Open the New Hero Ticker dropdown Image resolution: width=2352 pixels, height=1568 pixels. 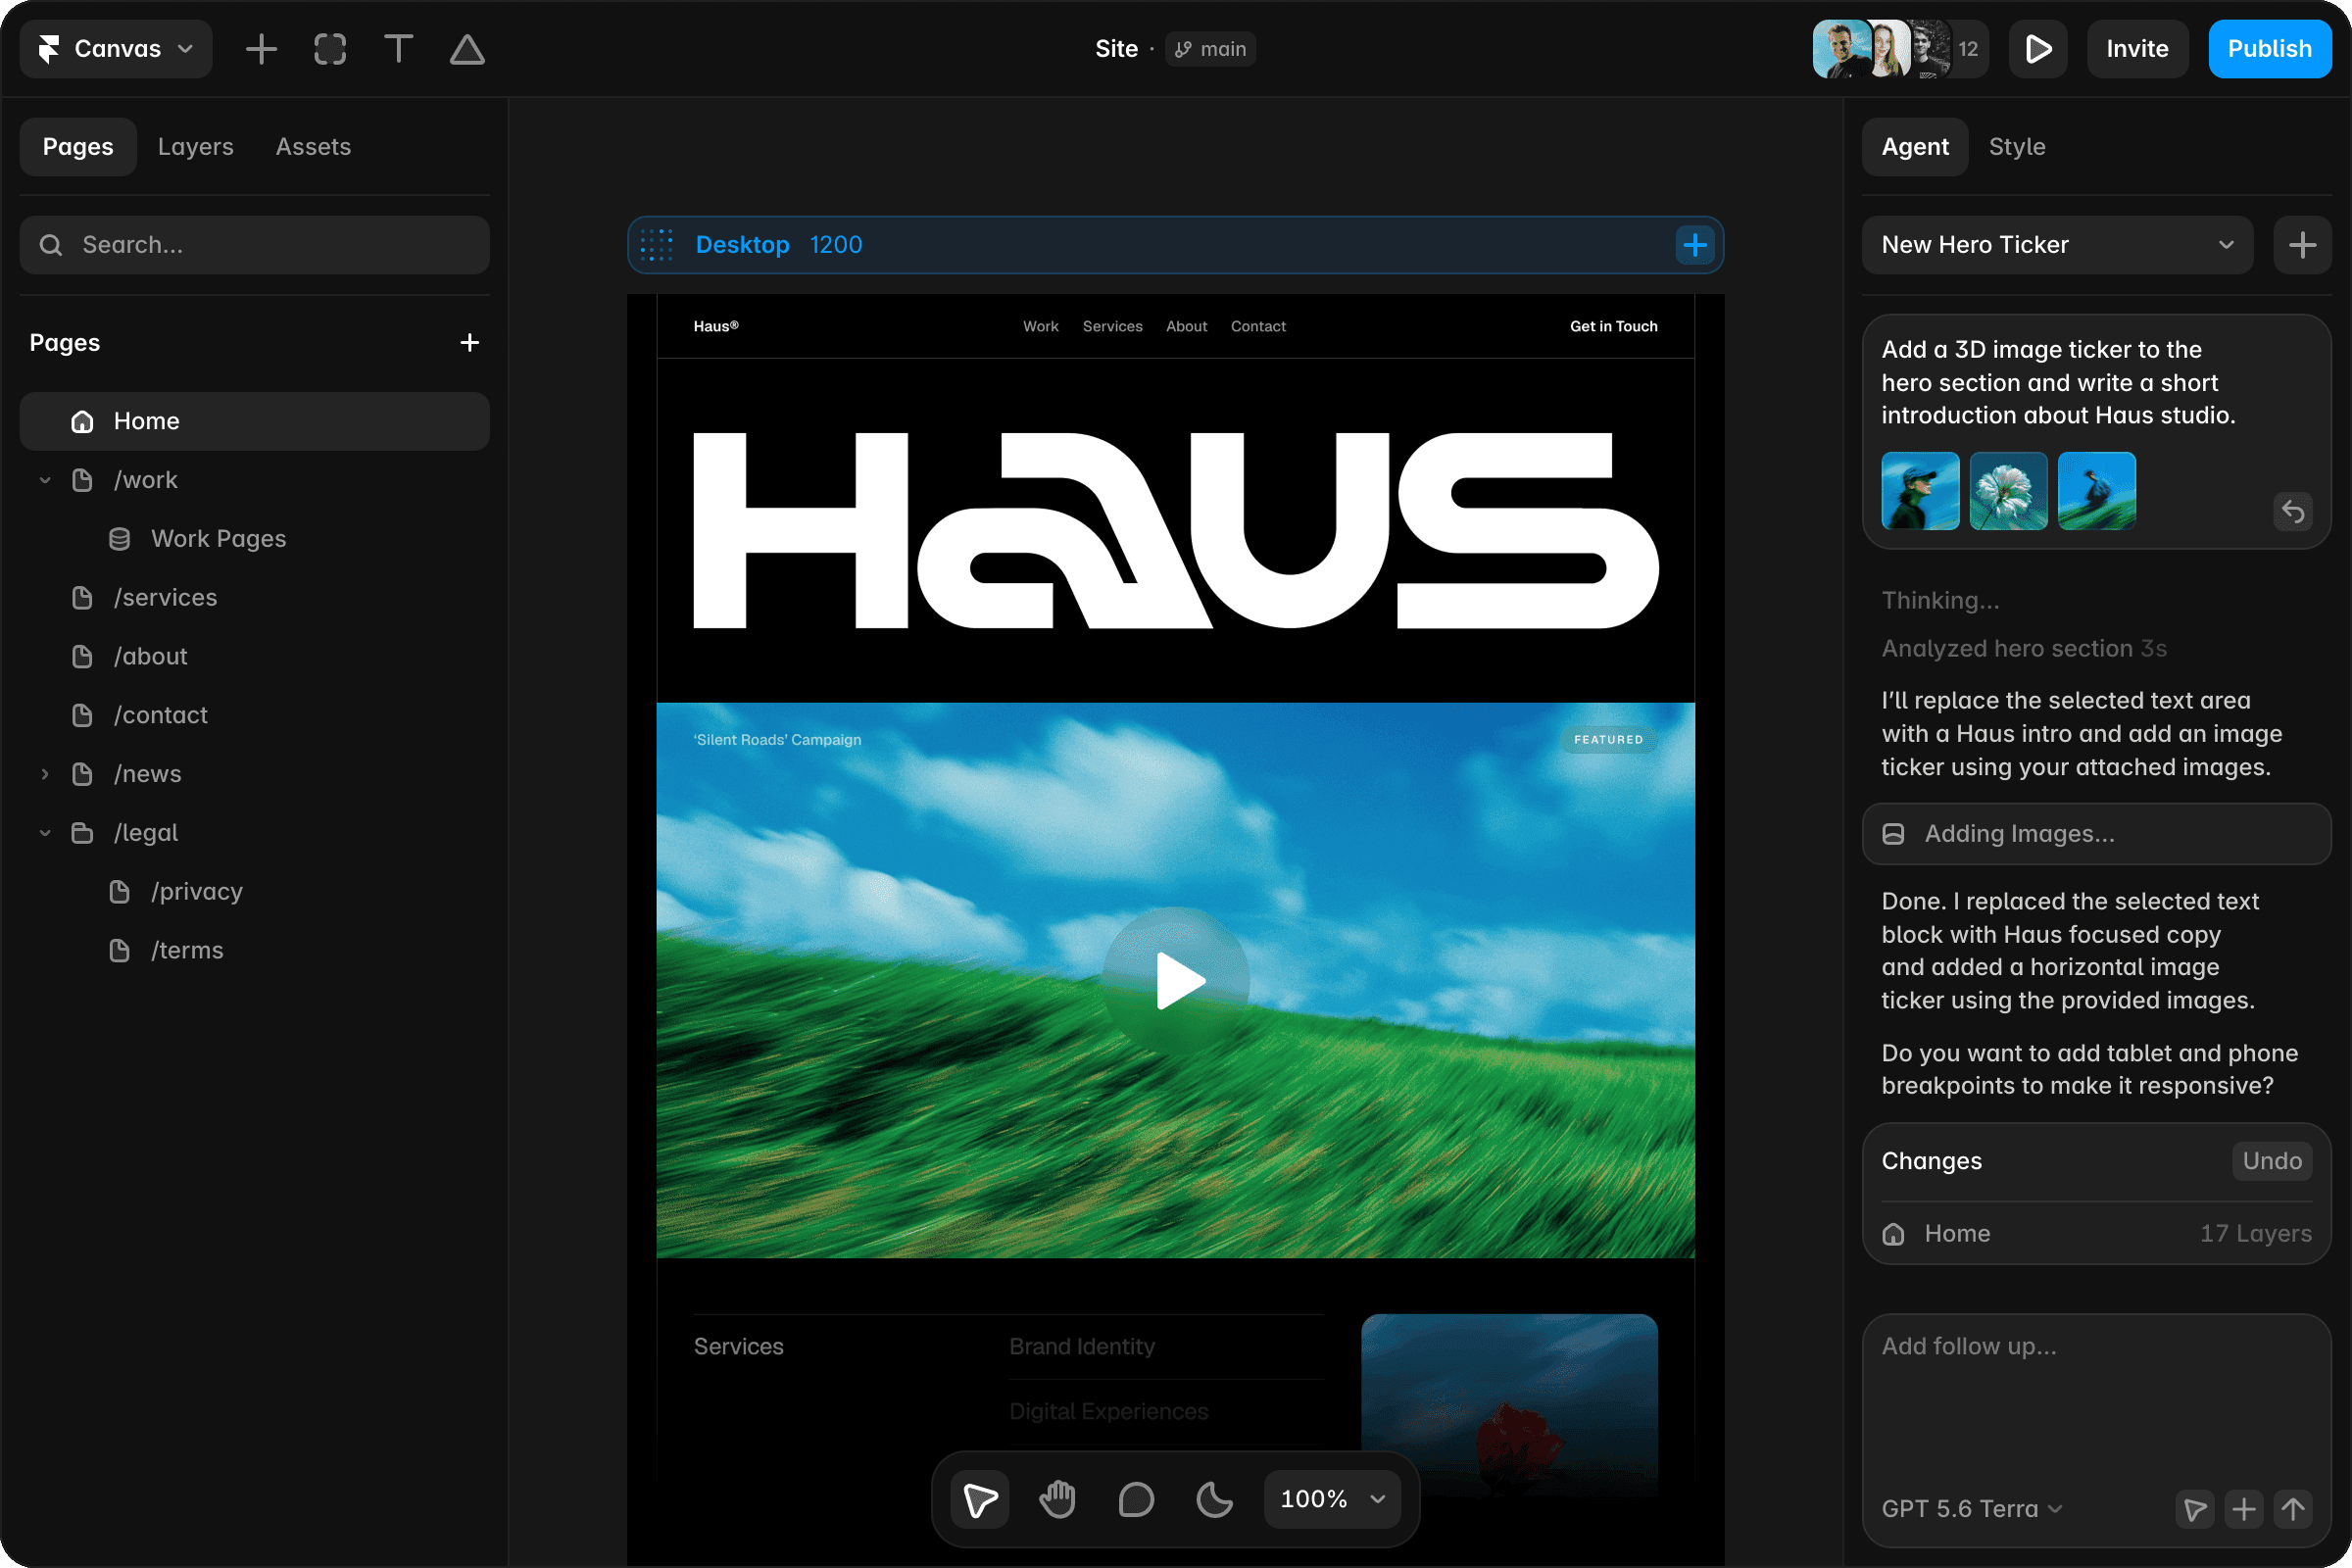pos(2057,245)
